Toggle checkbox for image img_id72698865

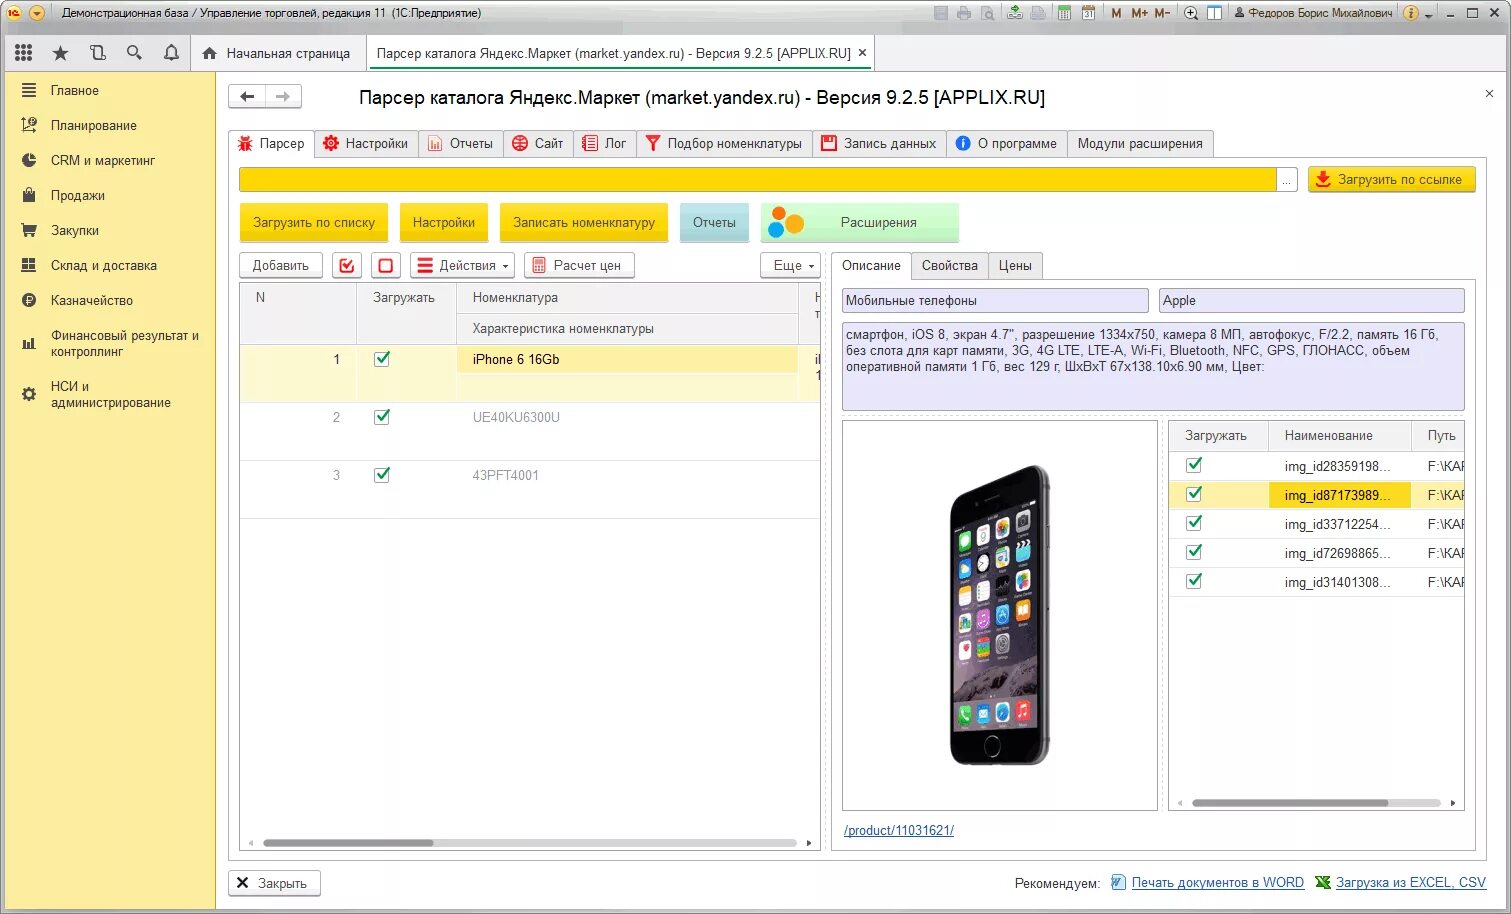pyautogui.click(x=1194, y=552)
